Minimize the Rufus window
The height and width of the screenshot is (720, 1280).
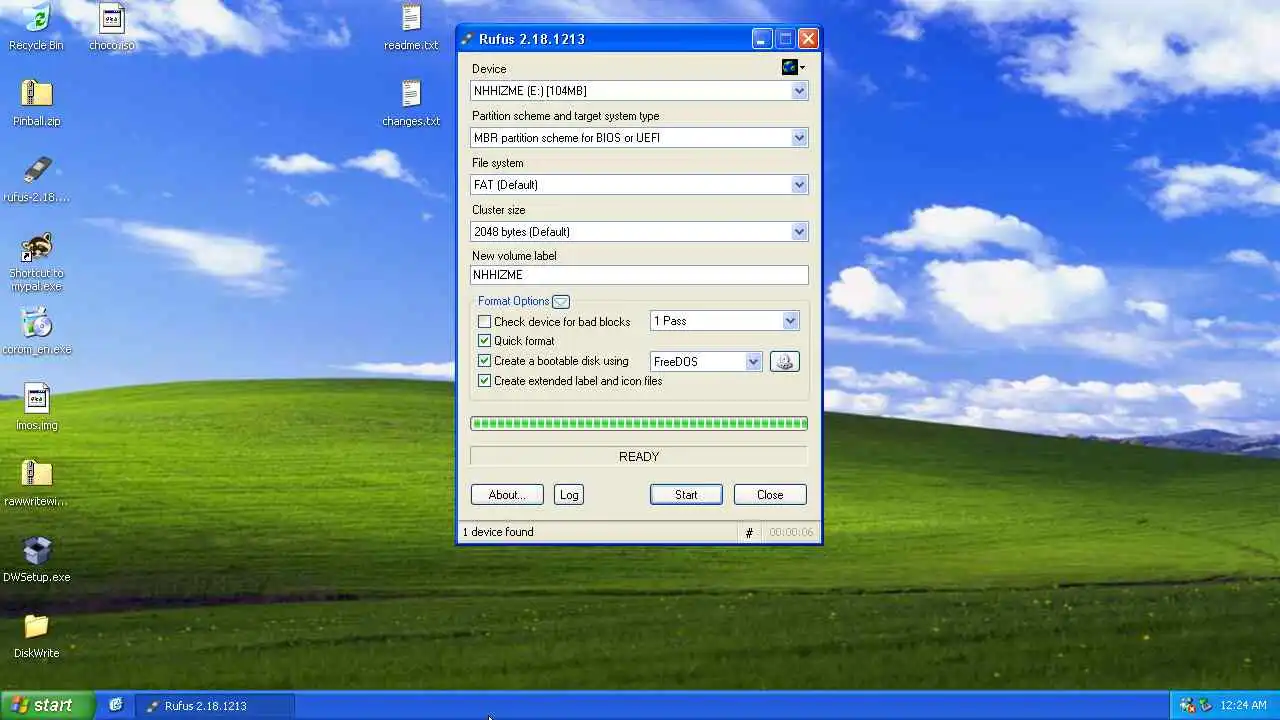pyautogui.click(x=762, y=39)
